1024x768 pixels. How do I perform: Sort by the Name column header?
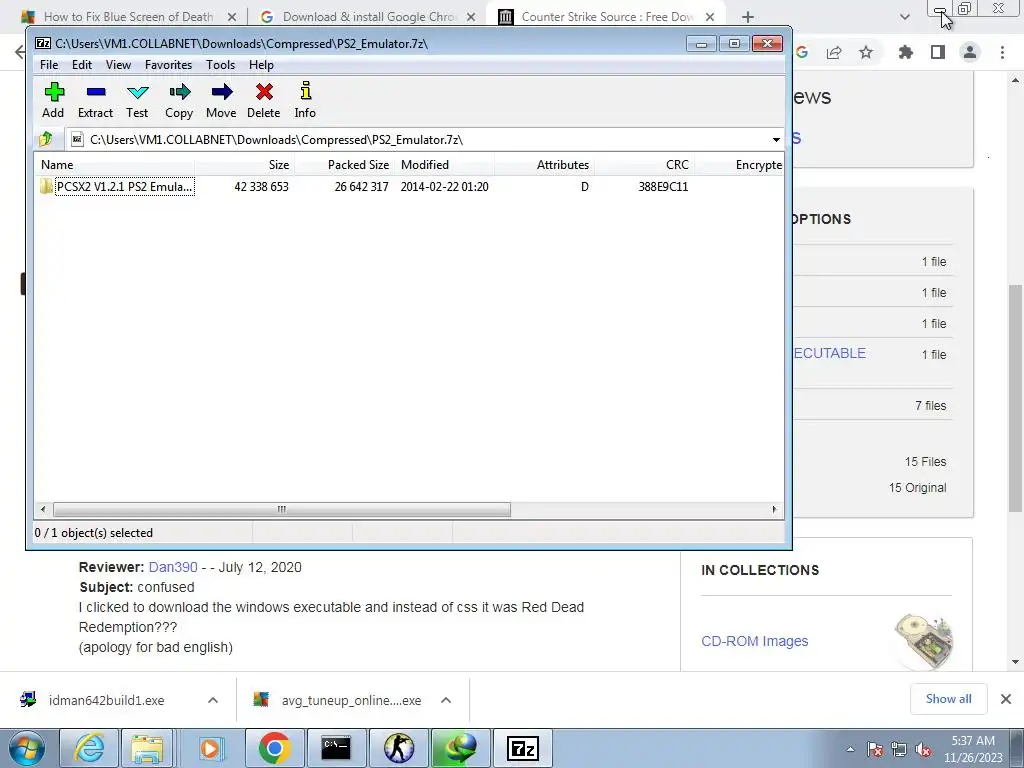(115, 165)
